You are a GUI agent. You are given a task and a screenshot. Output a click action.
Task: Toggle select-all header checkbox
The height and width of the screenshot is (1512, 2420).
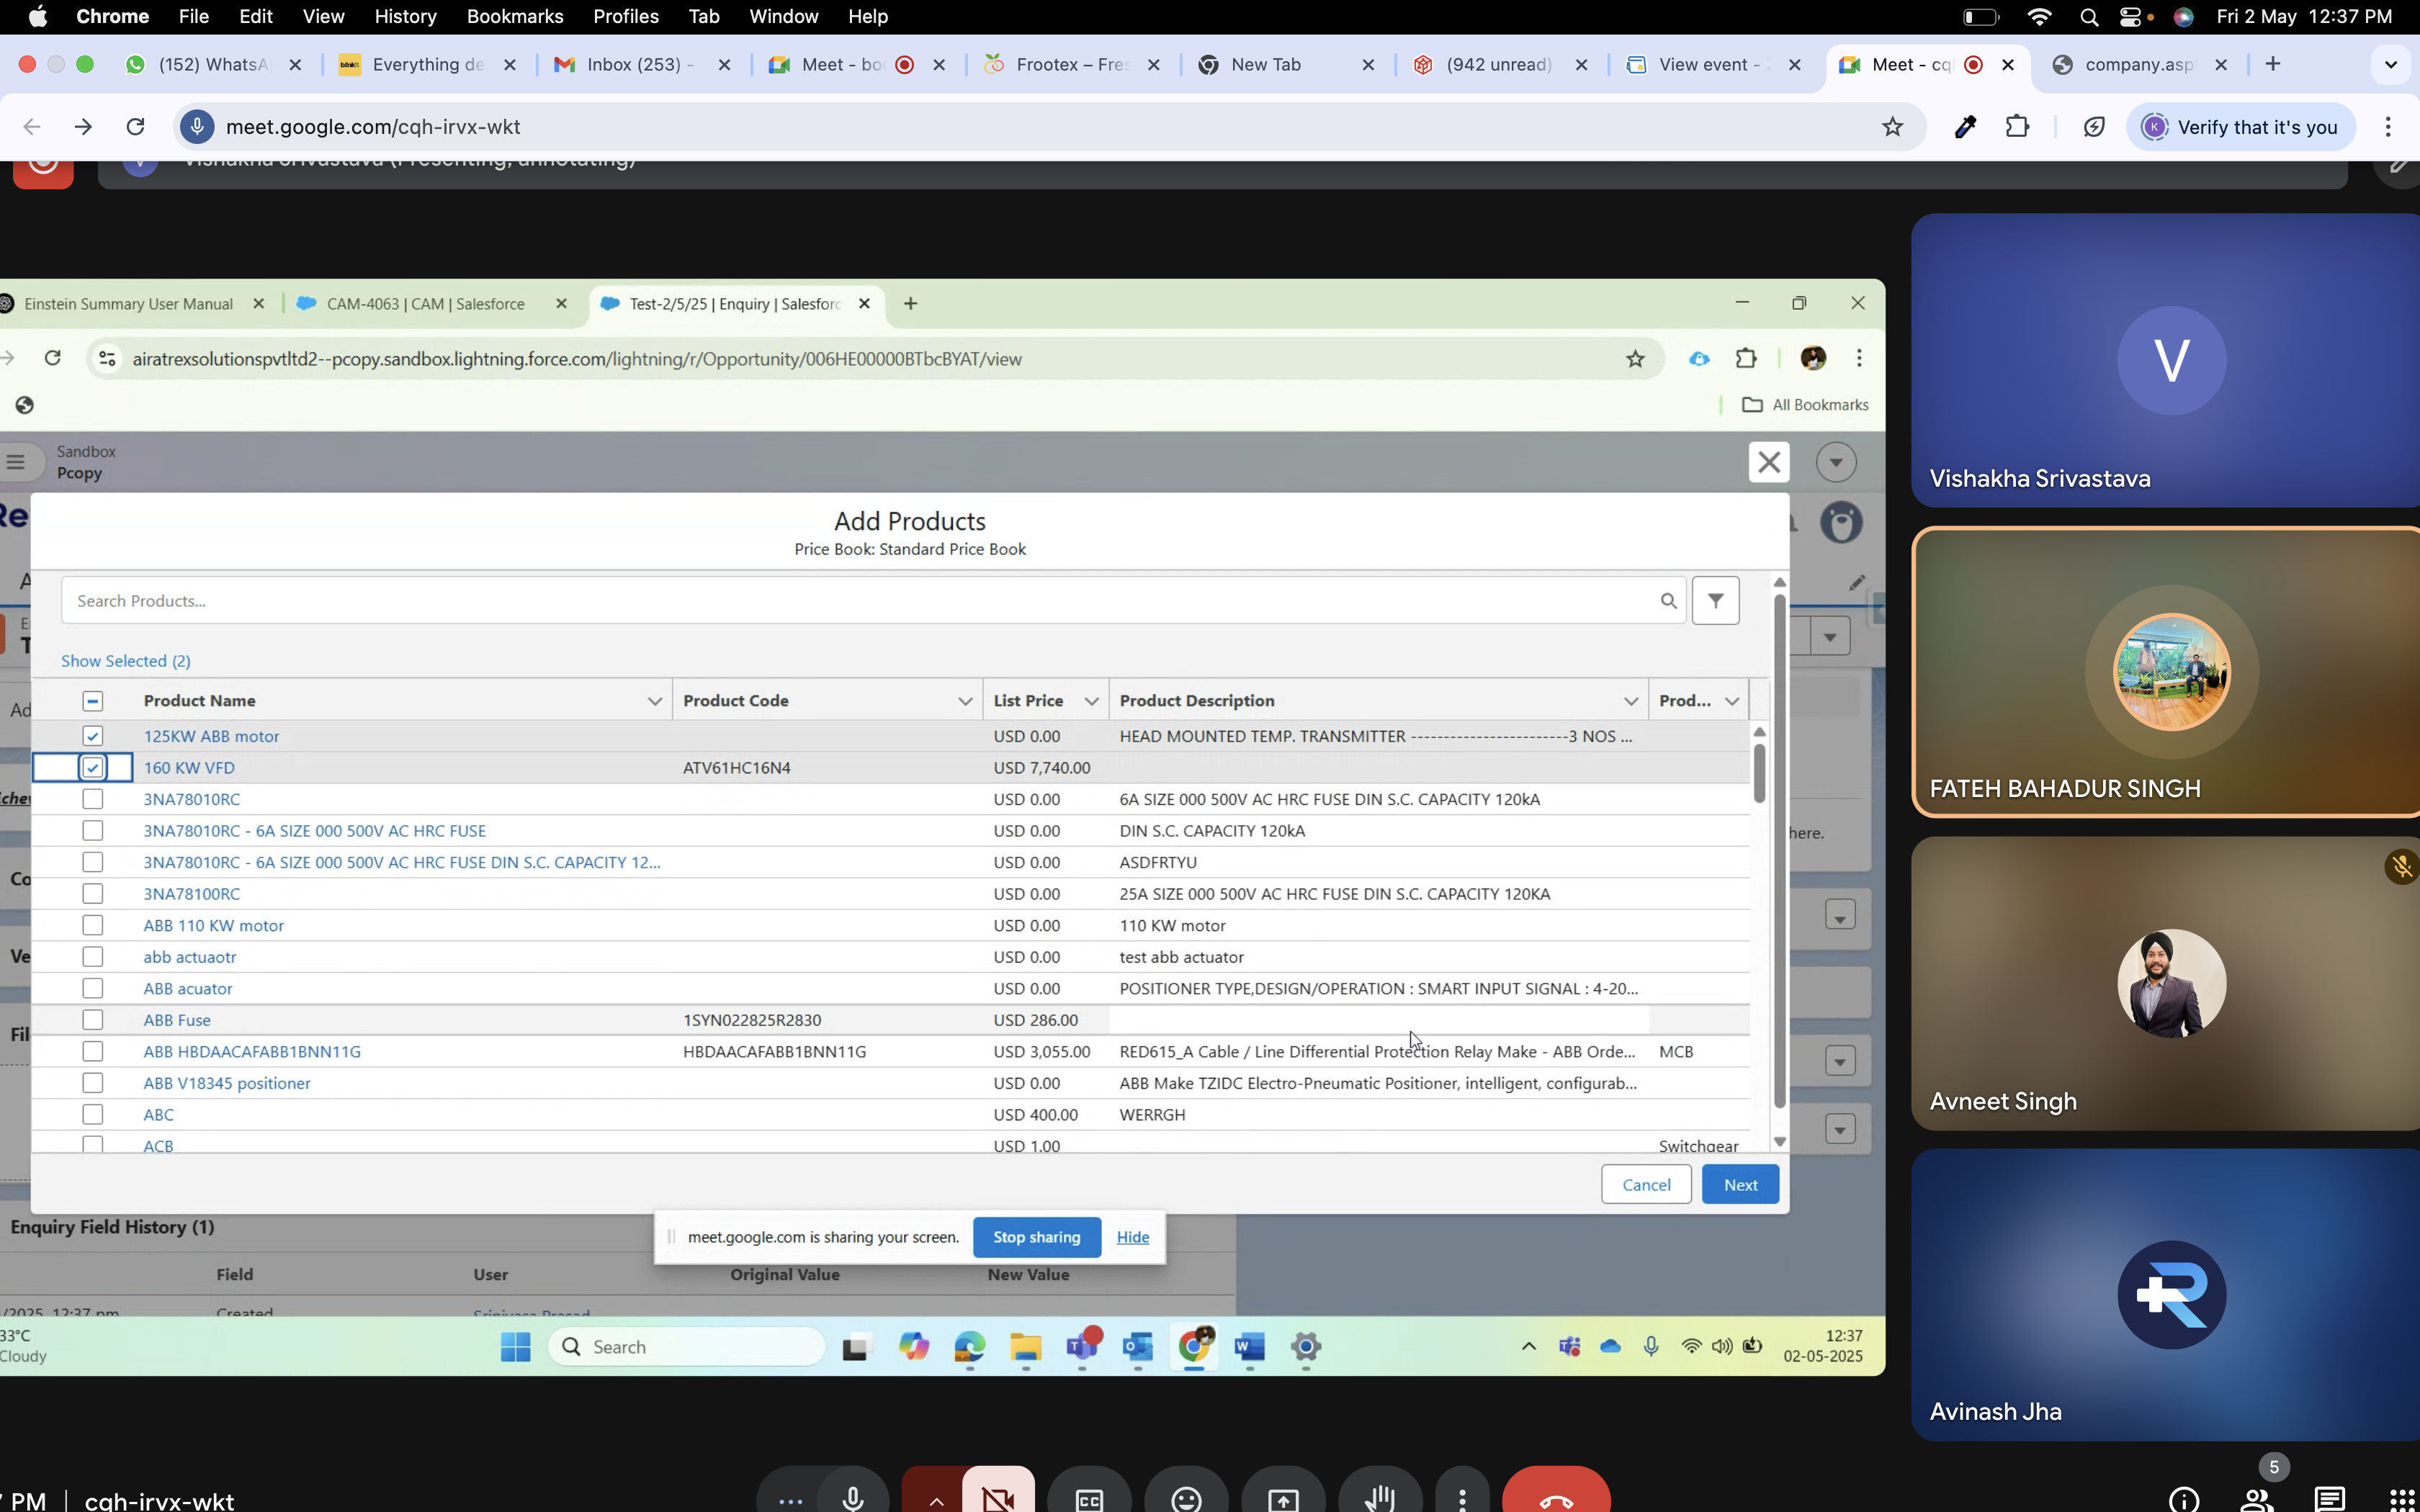pos(93,701)
